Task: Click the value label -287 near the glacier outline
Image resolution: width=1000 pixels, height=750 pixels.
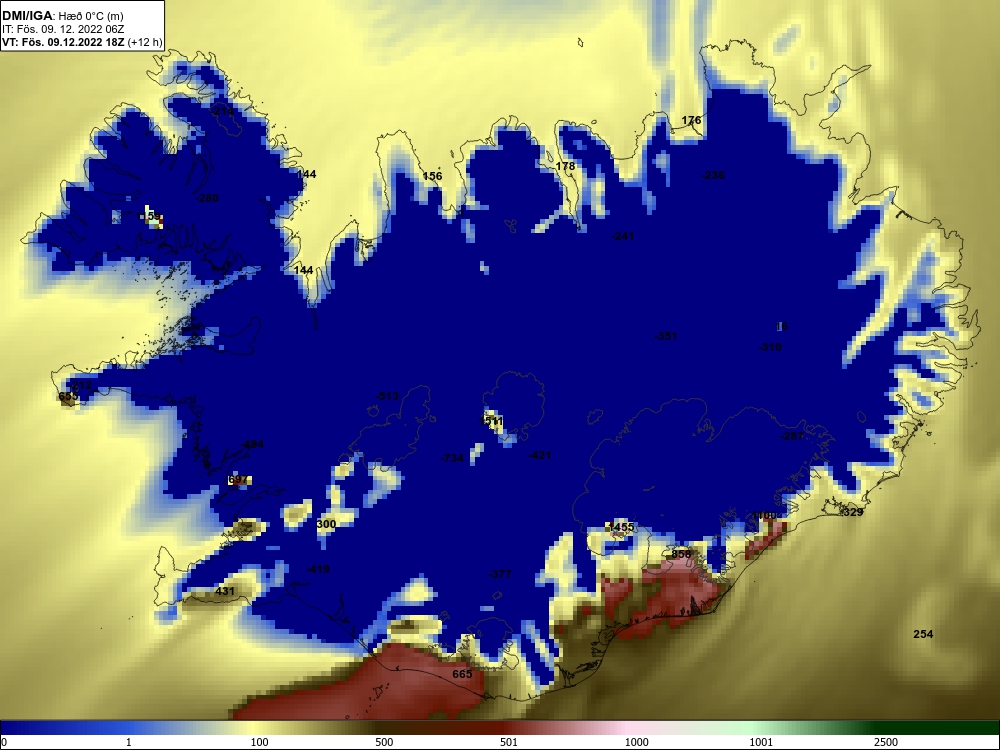Action: pos(793,436)
